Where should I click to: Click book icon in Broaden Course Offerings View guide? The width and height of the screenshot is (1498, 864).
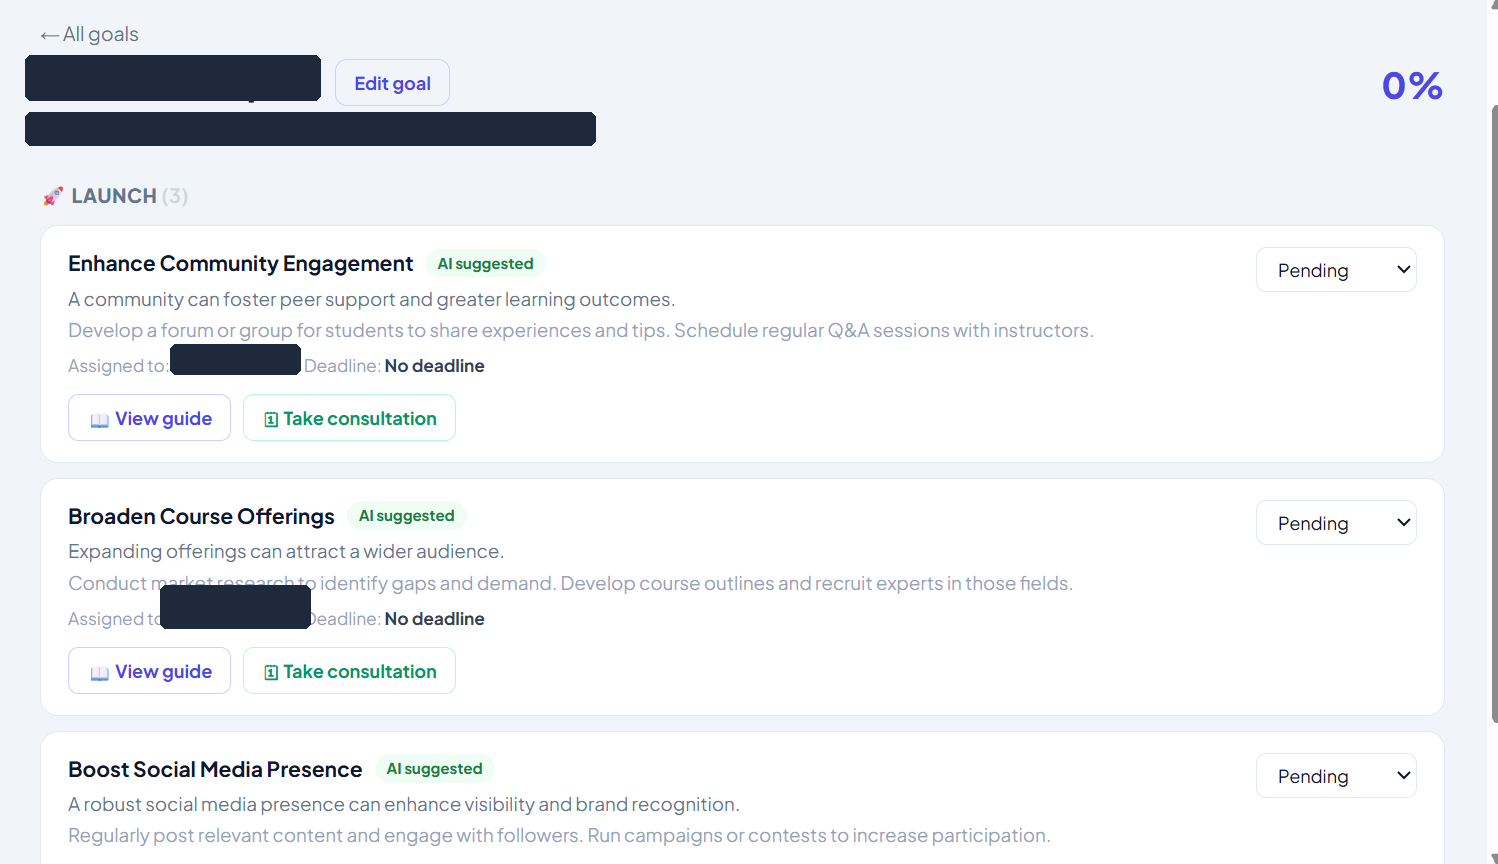pyautogui.click(x=99, y=673)
